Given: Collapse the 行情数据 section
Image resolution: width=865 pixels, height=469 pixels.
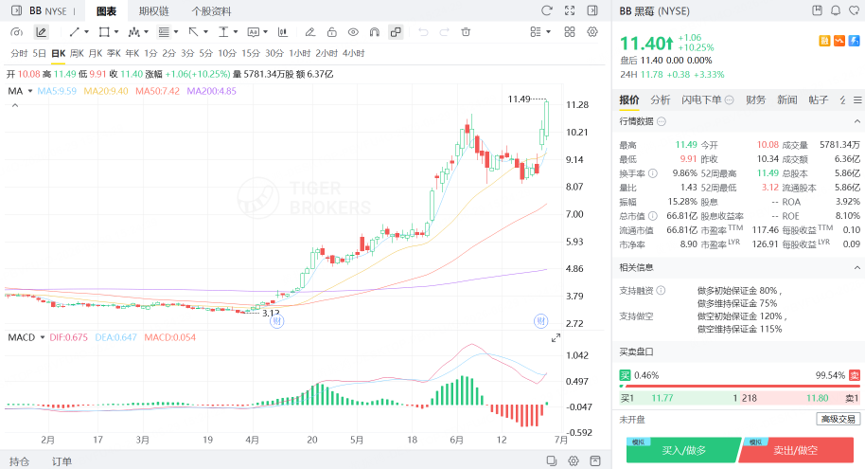Looking at the screenshot, I should [857, 121].
